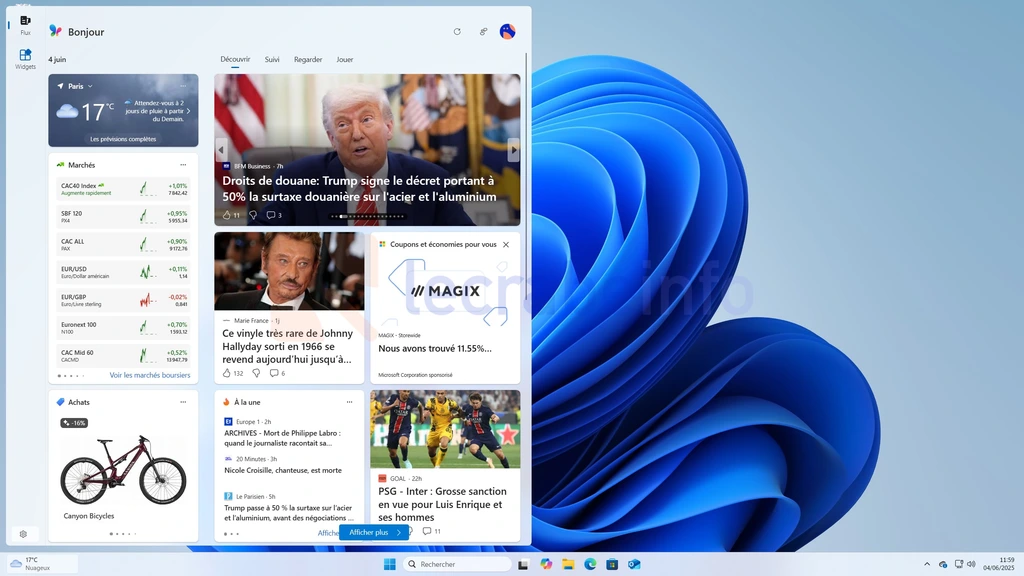Open the SBF 120 market row
Screen dimensions: 1024x576
point(123,217)
